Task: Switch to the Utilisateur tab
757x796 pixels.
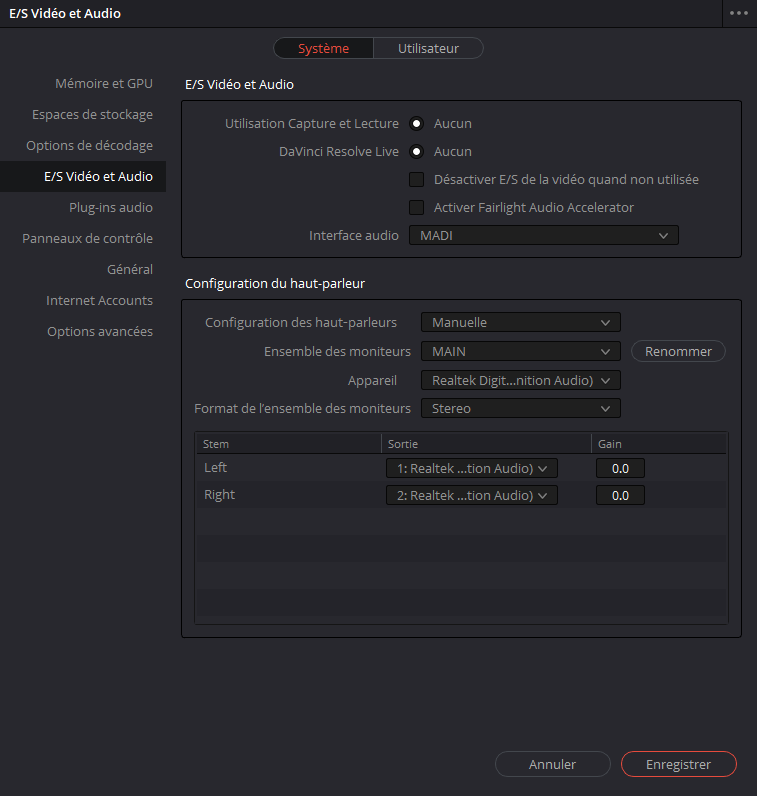Action: click(x=428, y=48)
